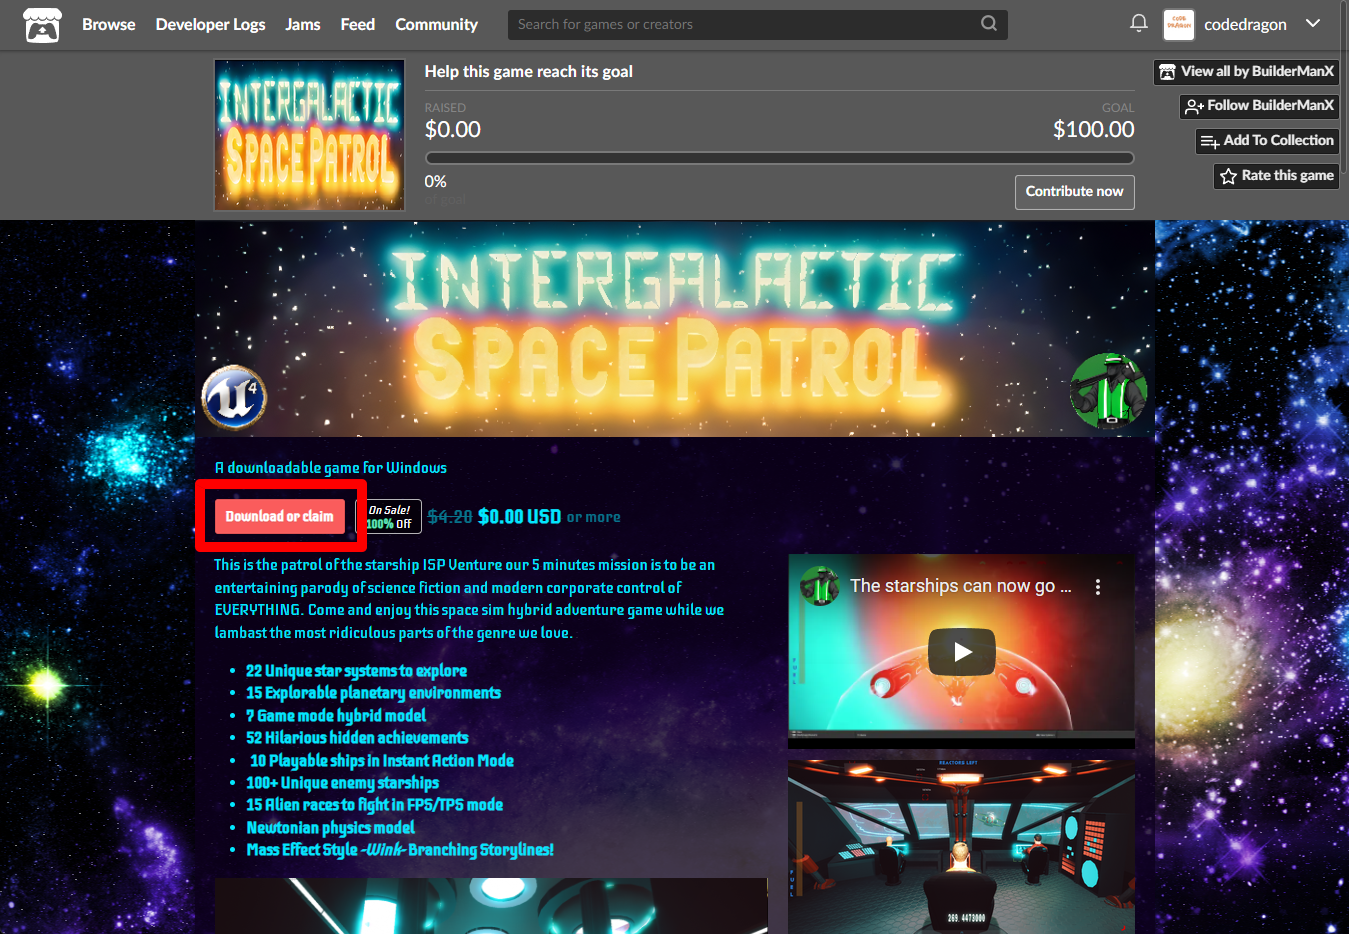This screenshot has width=1349, height=934.
Task: Click the search magnifier icon
Action: pos(988,24)
